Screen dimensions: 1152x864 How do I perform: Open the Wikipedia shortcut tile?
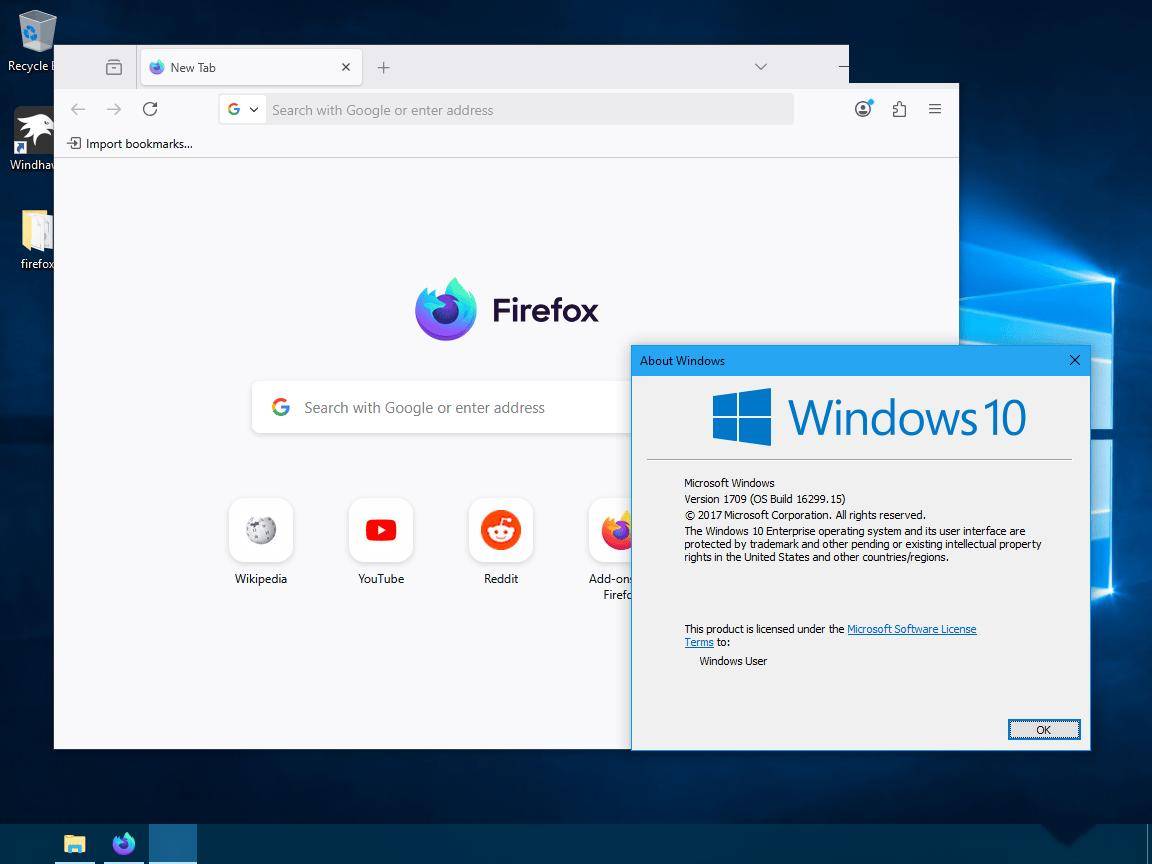[x=261, y=542]
